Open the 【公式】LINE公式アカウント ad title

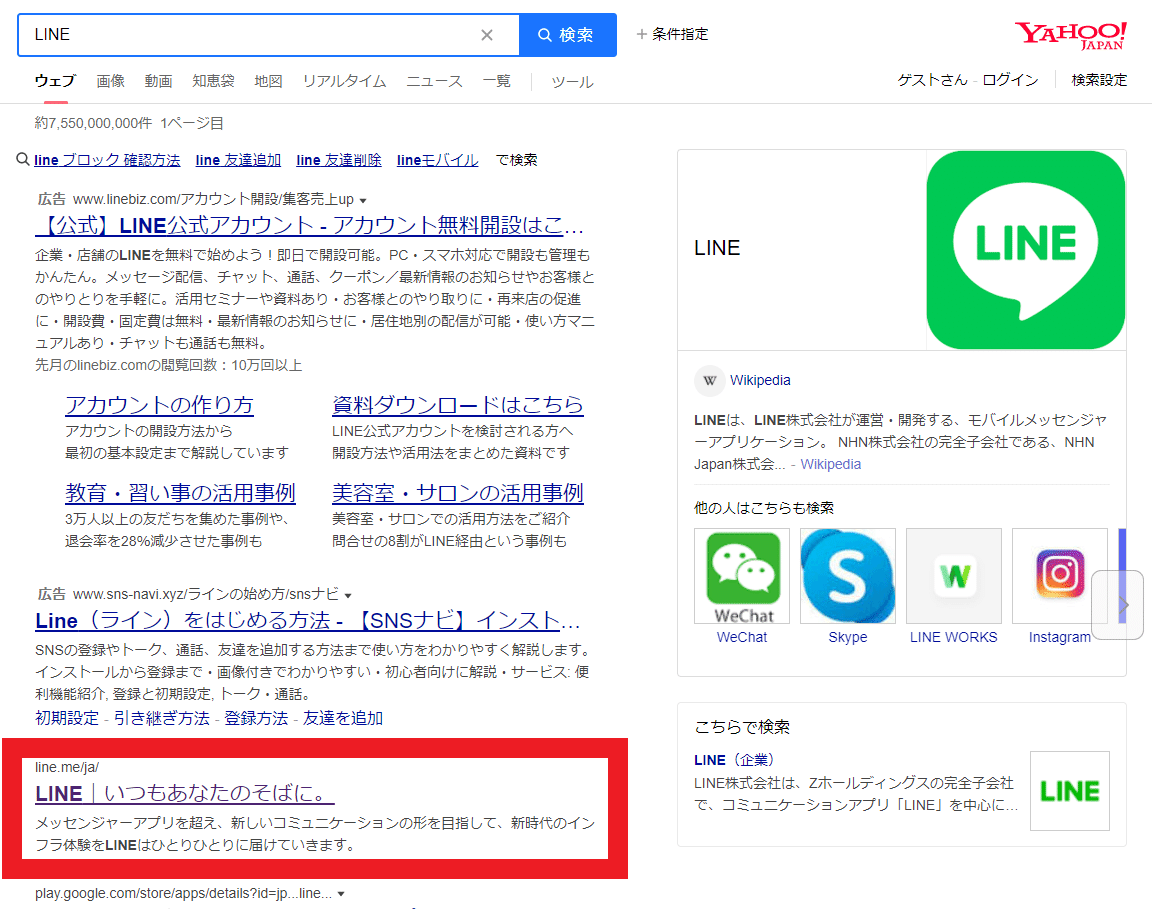click(309, 225)
